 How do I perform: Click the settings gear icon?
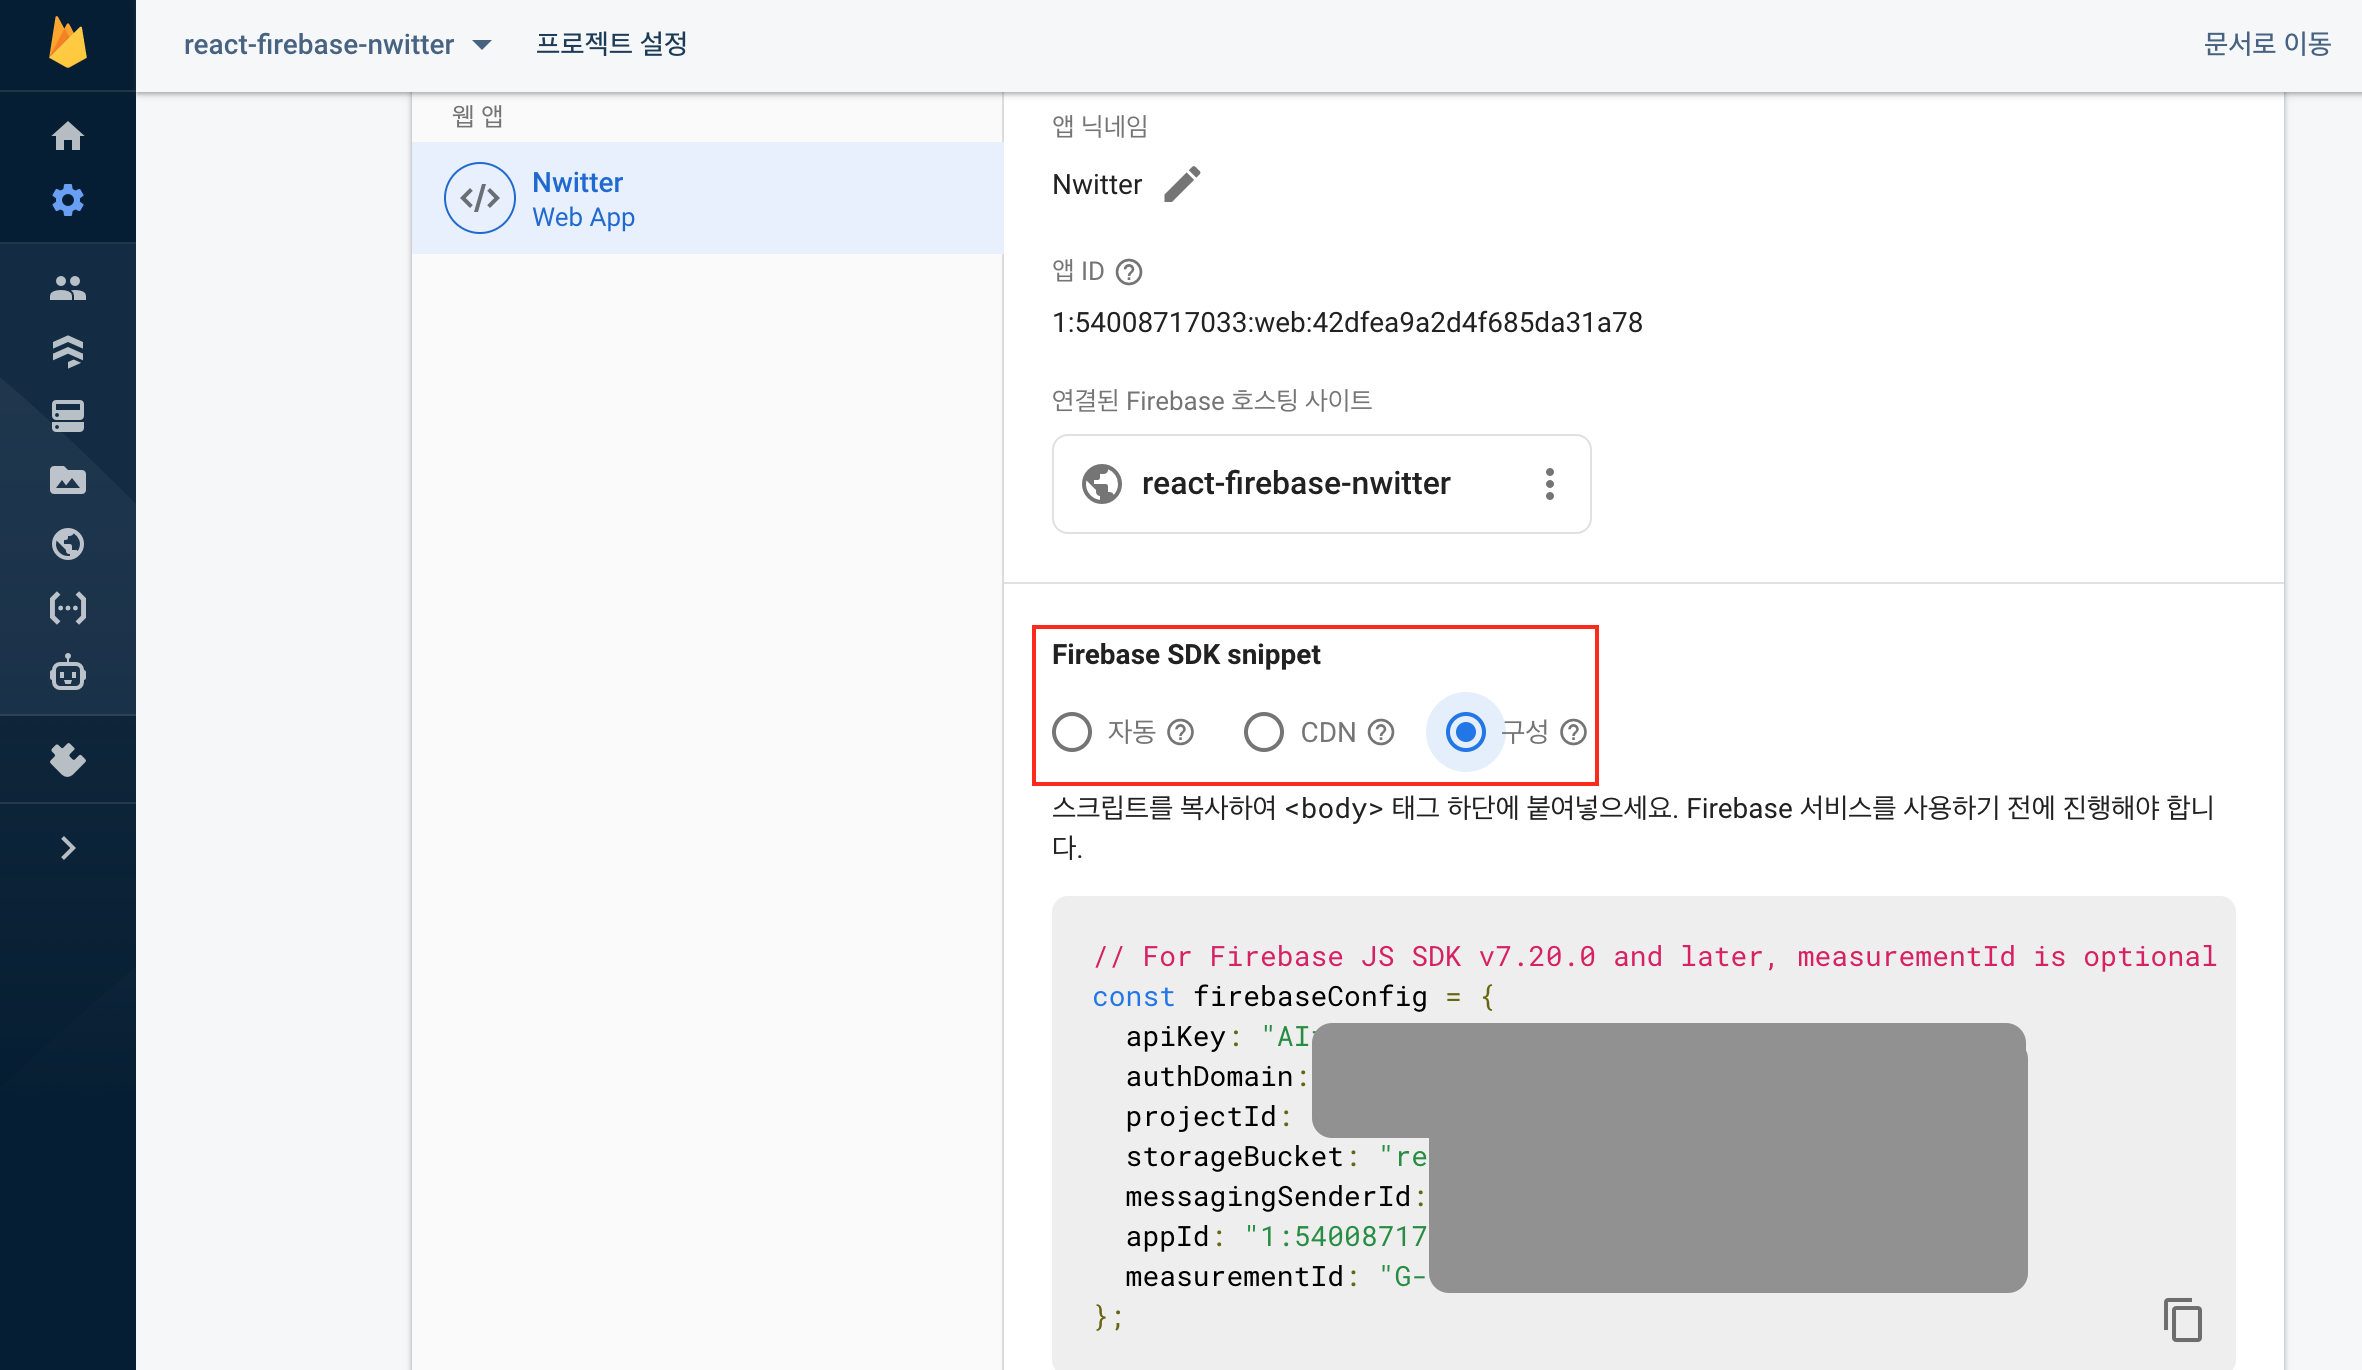(68, 200)
